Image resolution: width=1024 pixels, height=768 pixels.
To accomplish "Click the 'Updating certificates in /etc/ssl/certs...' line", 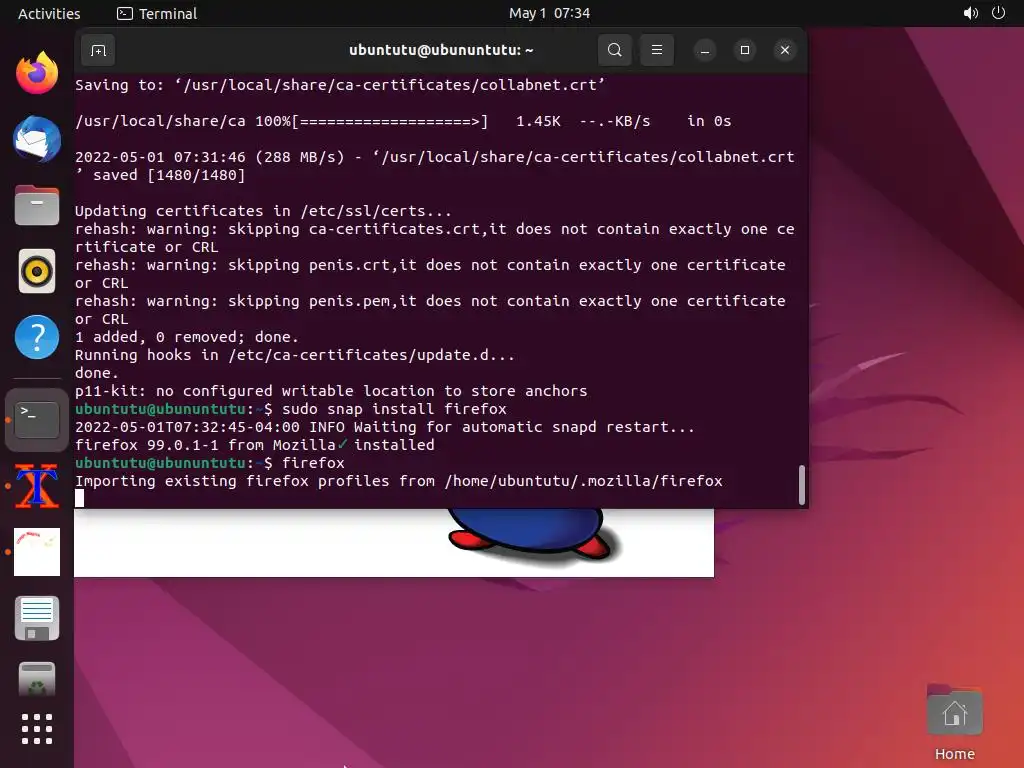I will pyautogui.click(x=263, y=211).
